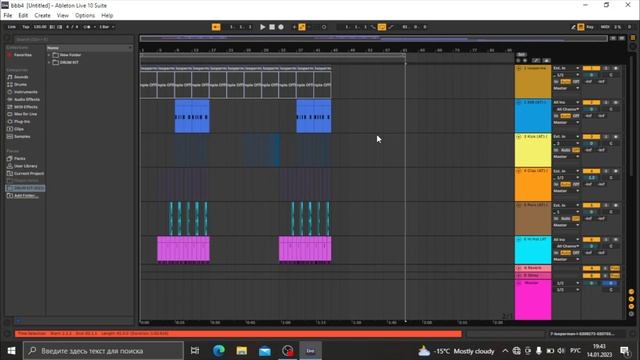Click the MIDI map mode button

pos(605,27)
